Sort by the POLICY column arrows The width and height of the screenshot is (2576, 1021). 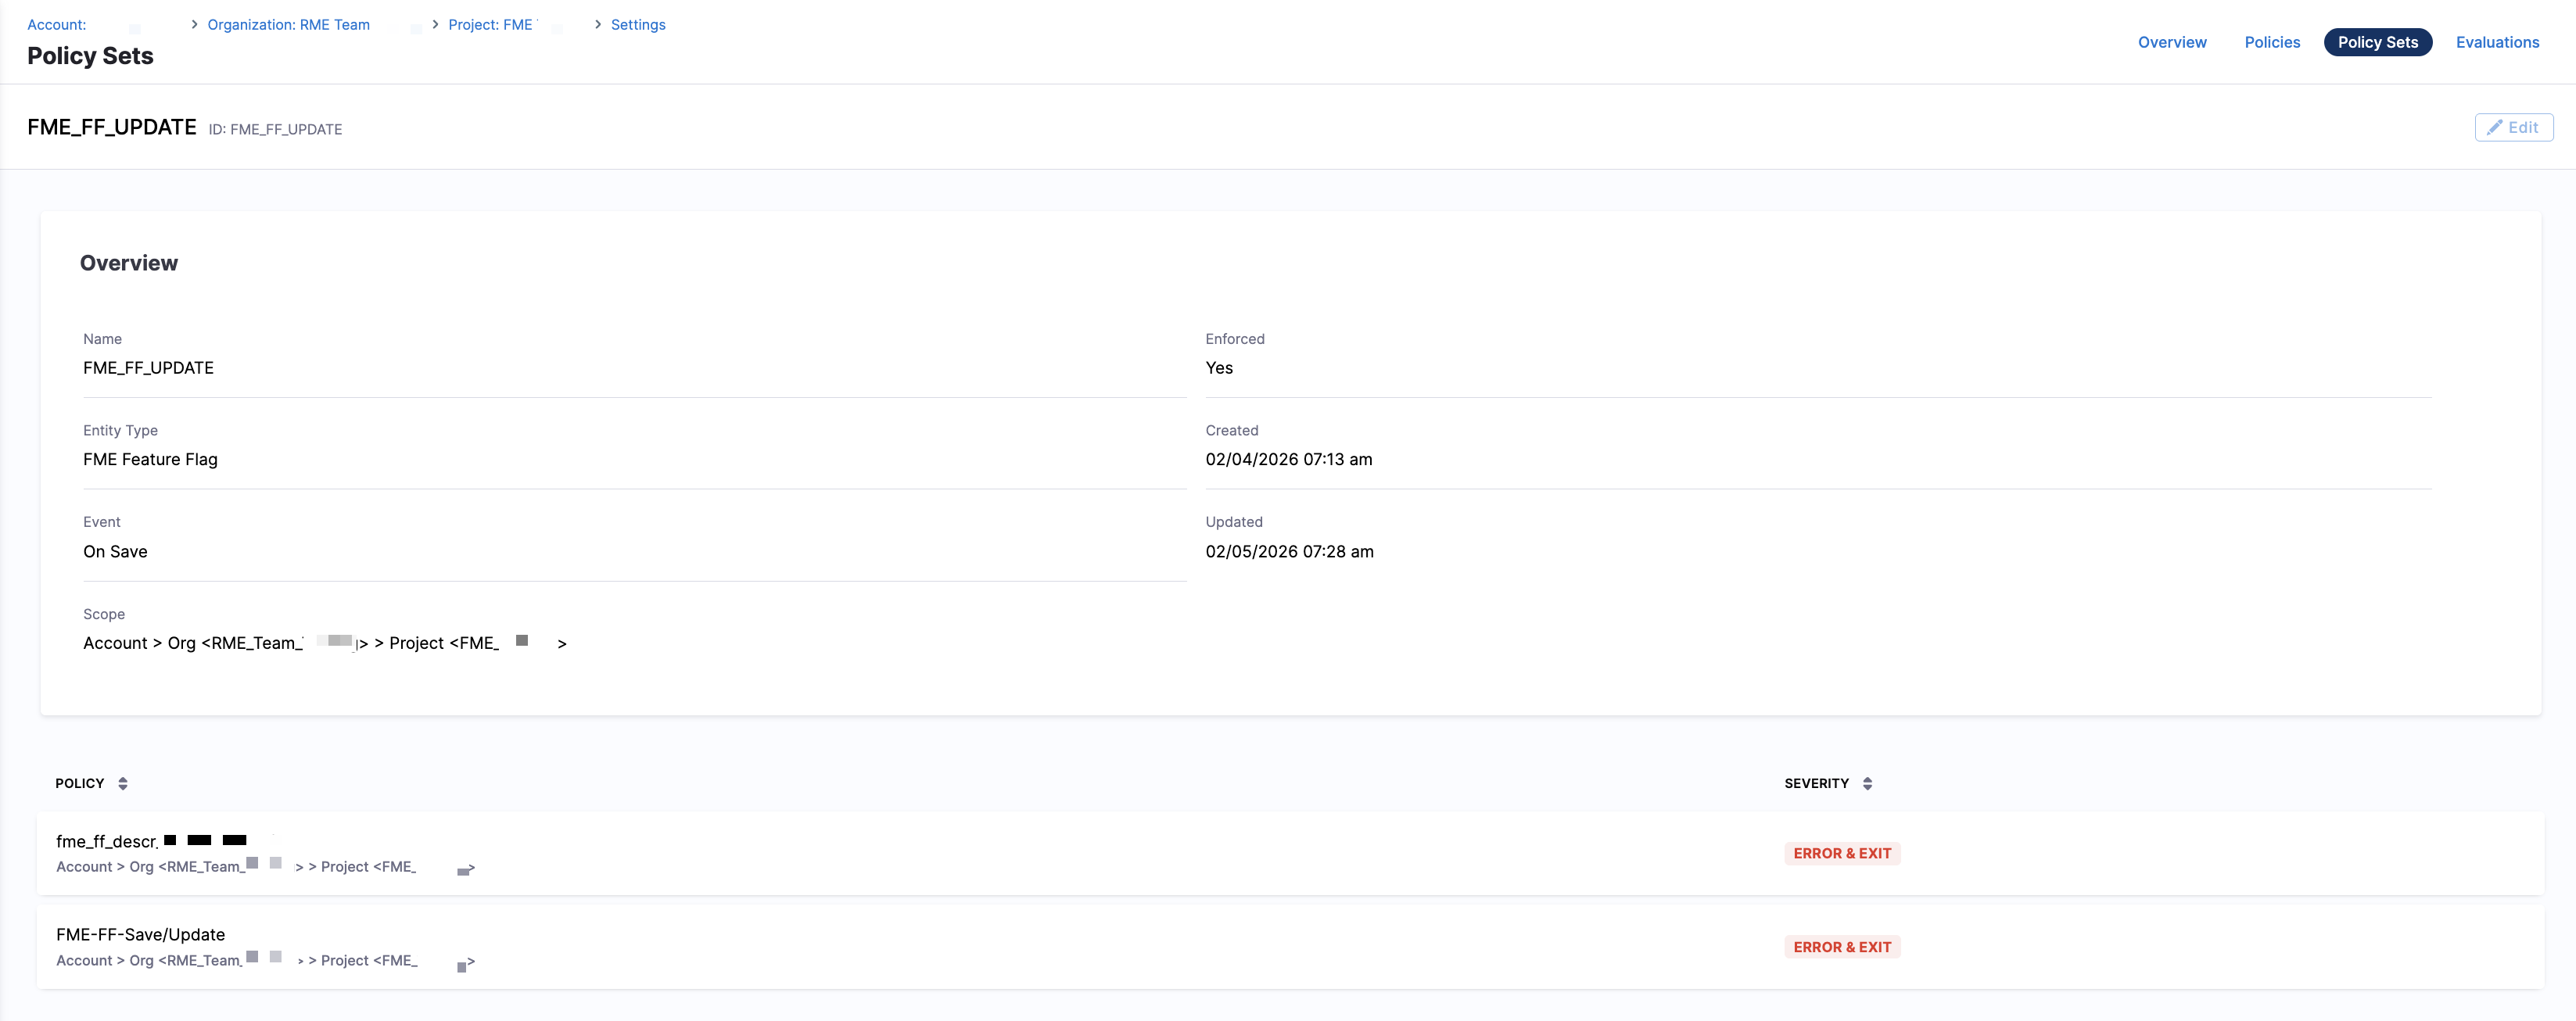click(x=123, y=783)
